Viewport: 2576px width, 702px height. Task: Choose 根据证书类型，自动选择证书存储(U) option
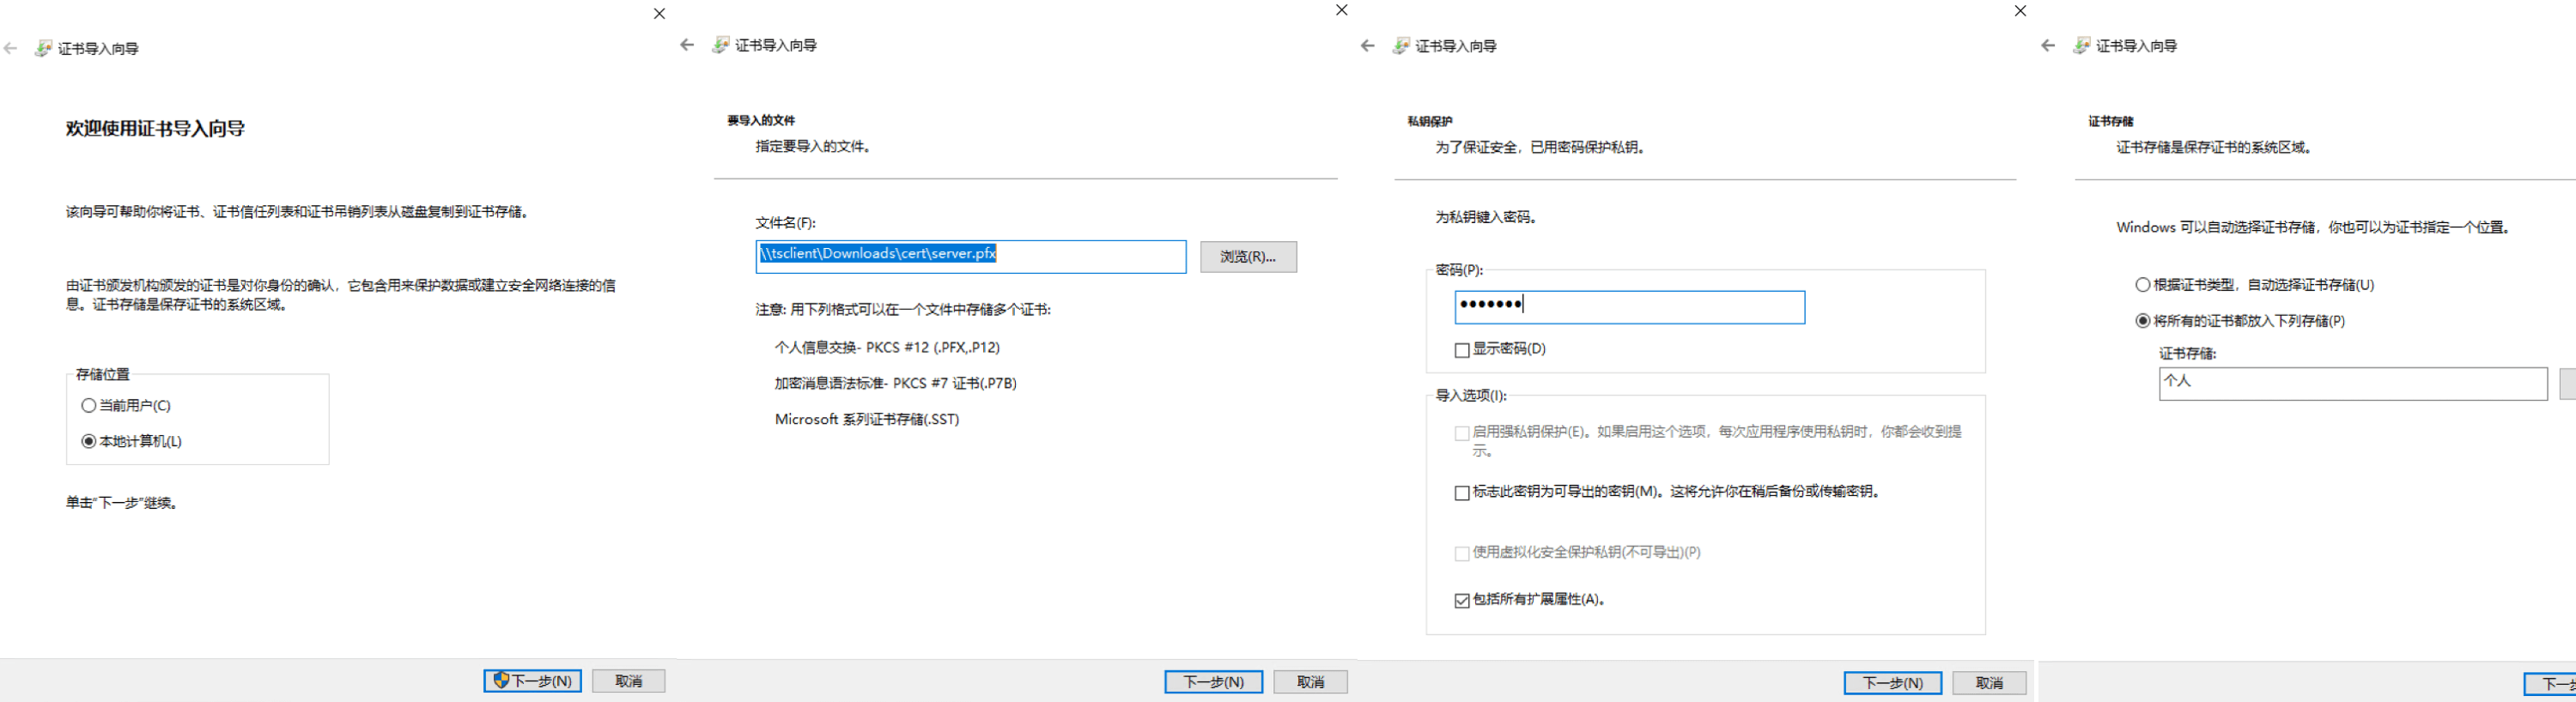[2142, 285]
